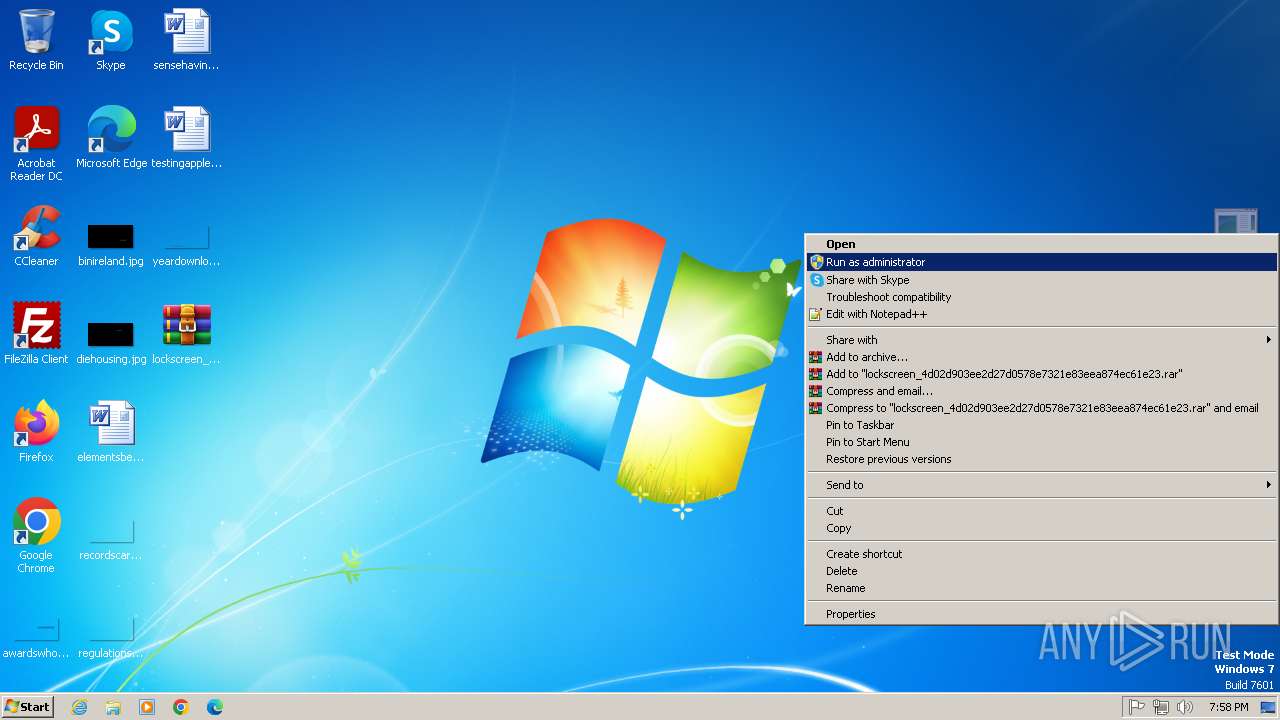Choose Share with Skype
The image size is (1280, 720).
pyautogui.click(x=1042, y=280)
